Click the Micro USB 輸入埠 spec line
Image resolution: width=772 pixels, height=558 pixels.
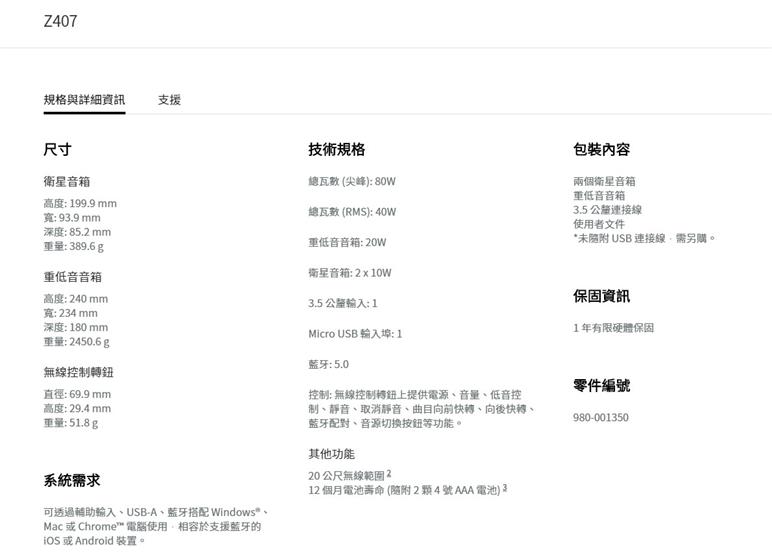pos(355,333)
